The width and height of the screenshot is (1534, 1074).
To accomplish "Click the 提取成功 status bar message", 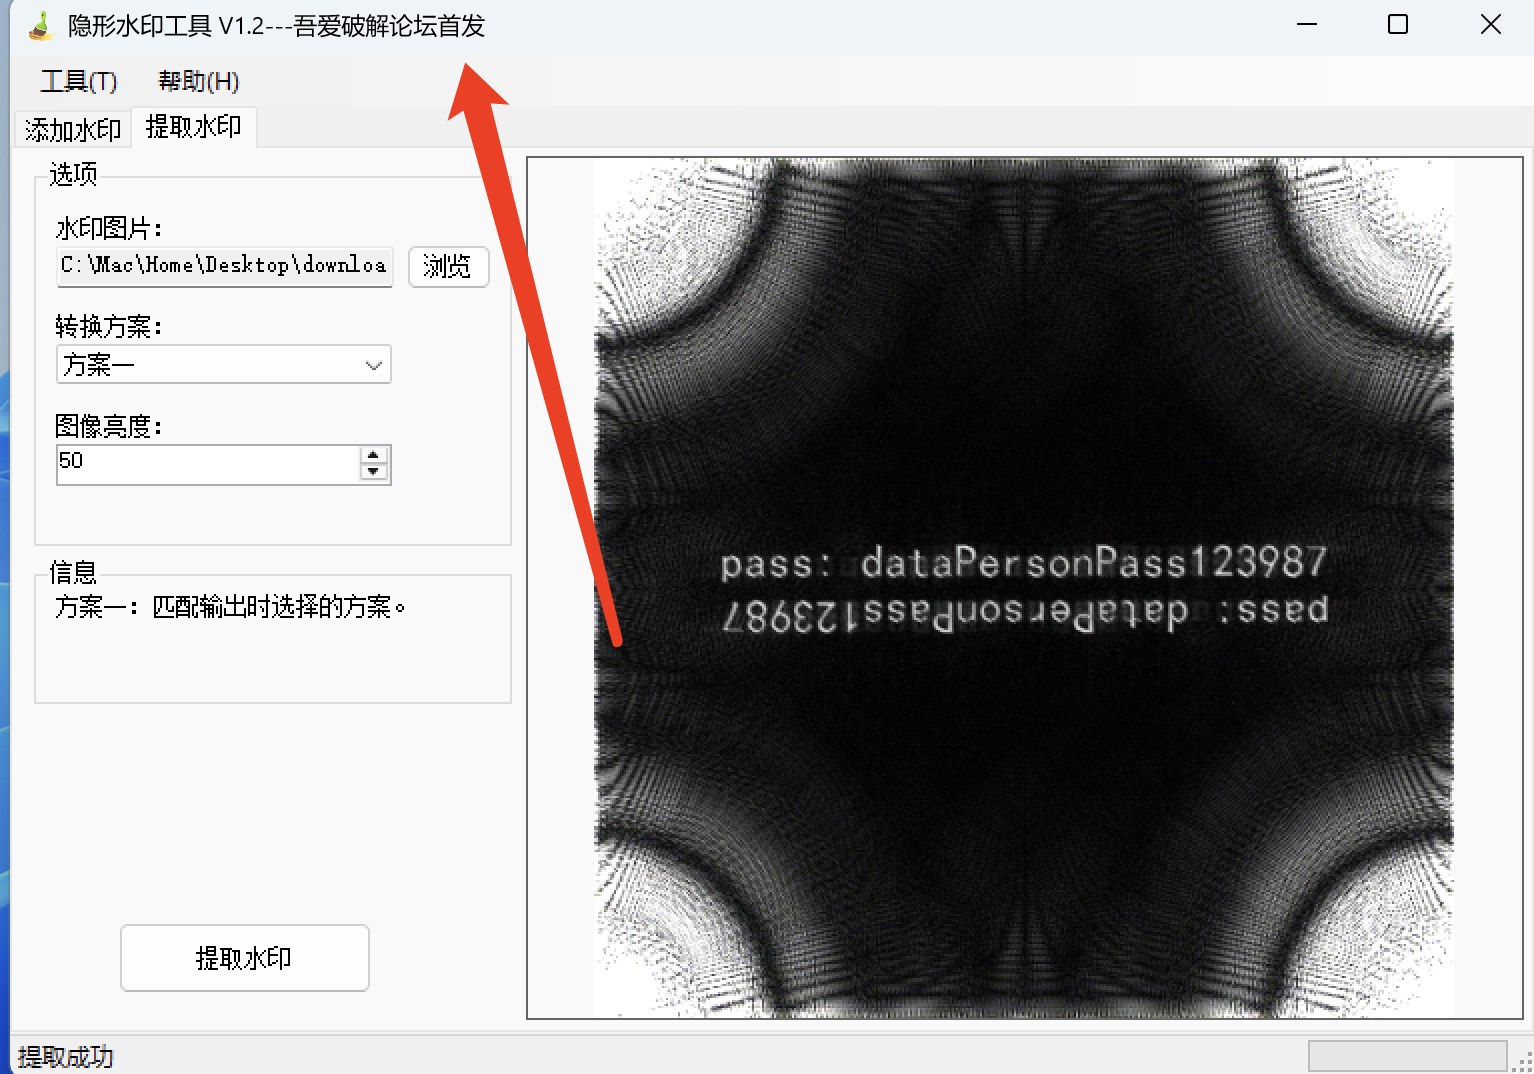I will pos(66,1057).
